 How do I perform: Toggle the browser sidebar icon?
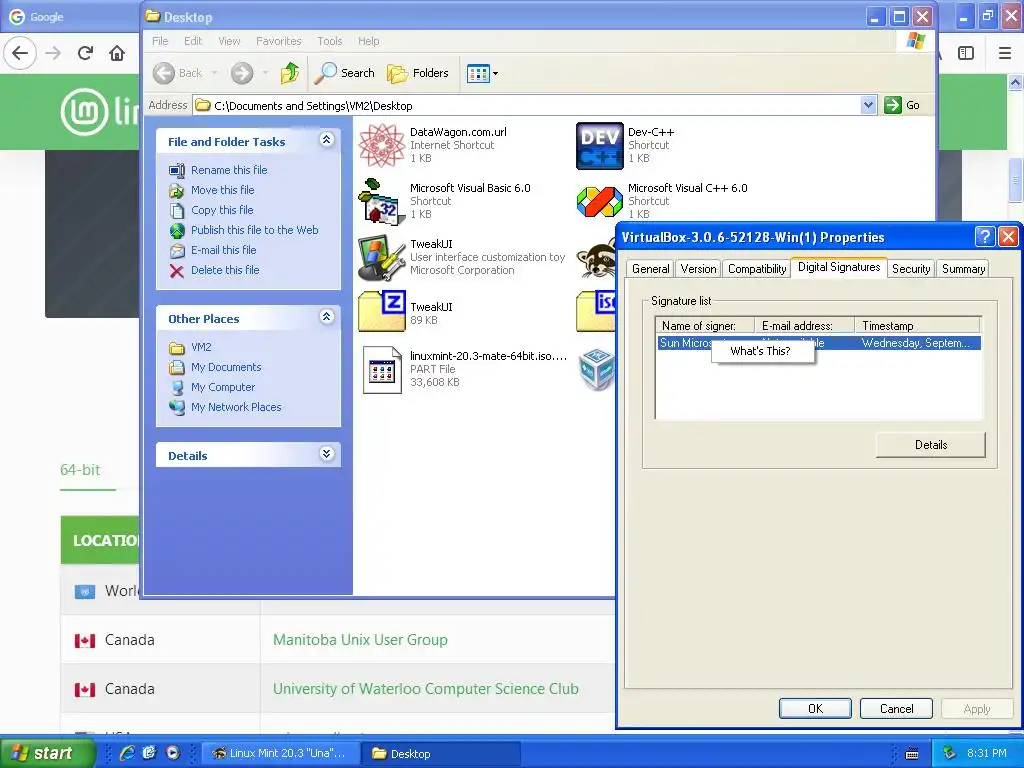pos(966,53)
